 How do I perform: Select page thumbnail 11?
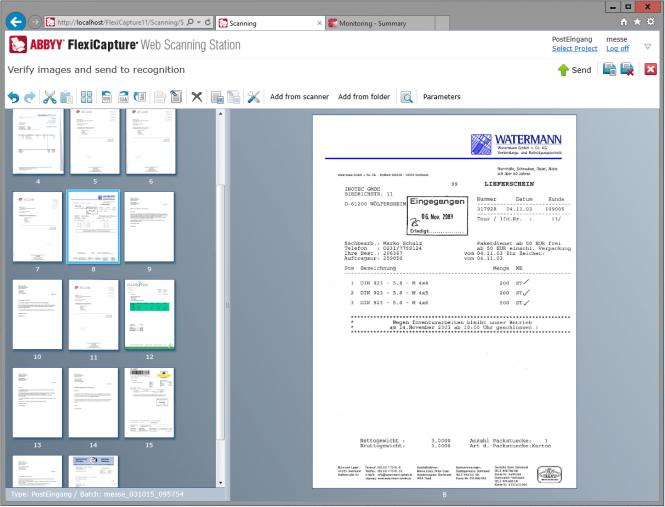coord(93,314)
